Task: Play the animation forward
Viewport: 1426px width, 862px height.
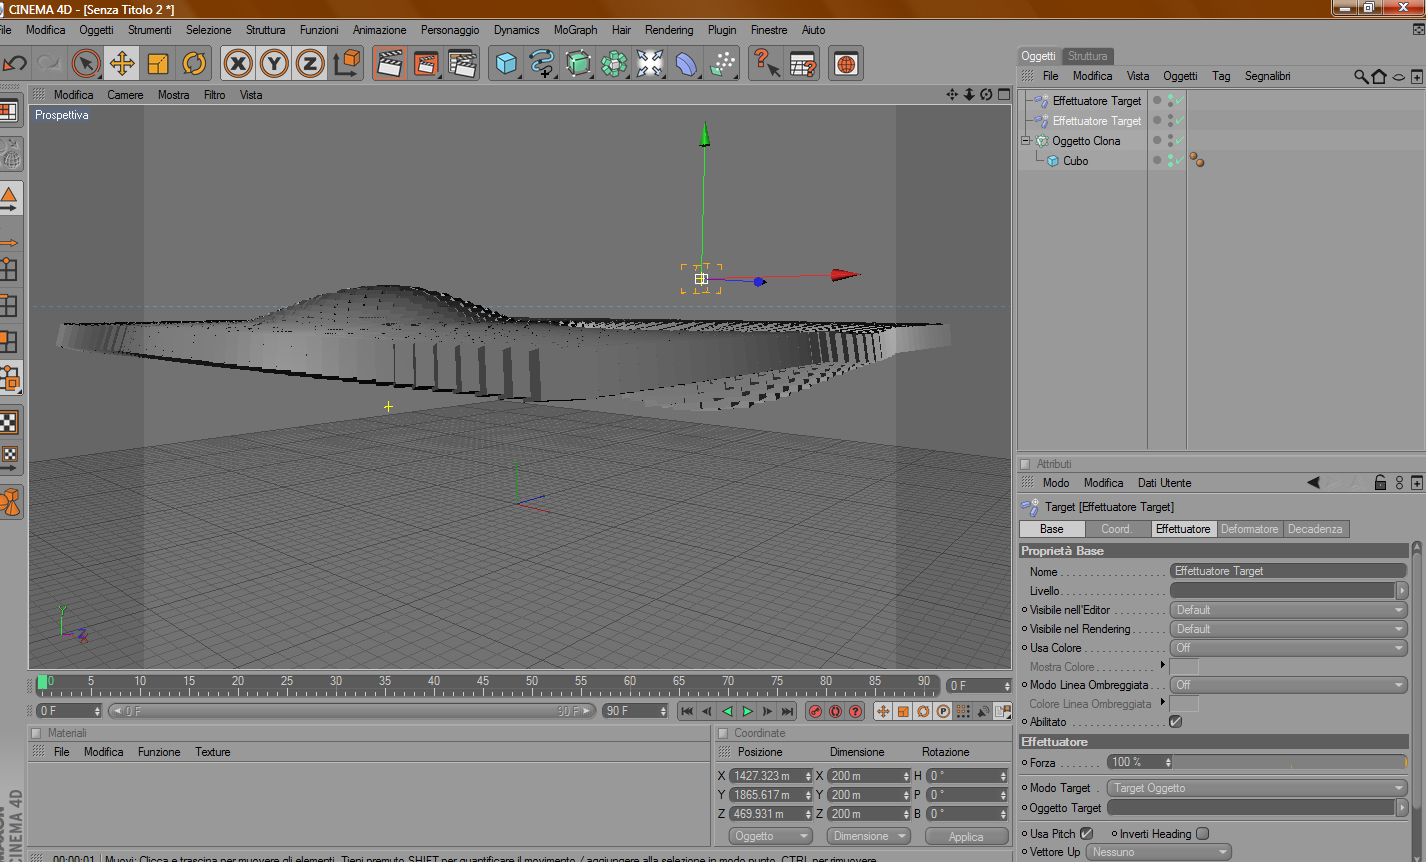Action: pos(747,711)
